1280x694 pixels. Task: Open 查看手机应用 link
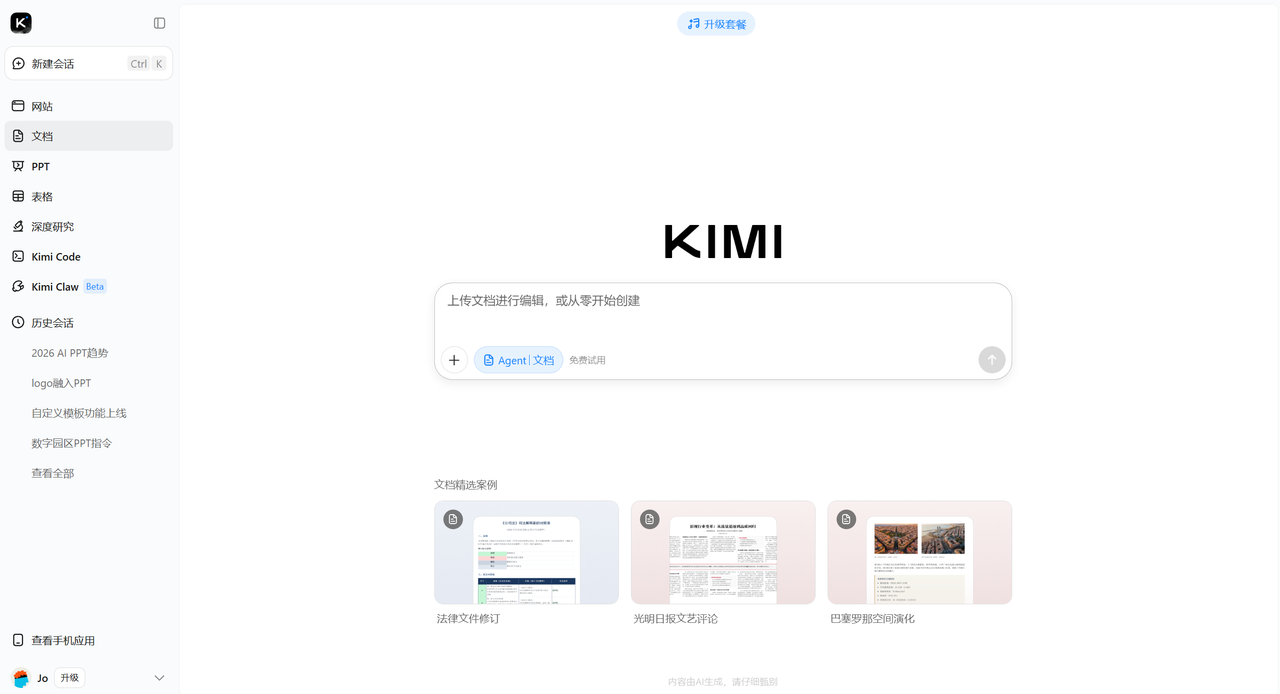click(89, 640)
